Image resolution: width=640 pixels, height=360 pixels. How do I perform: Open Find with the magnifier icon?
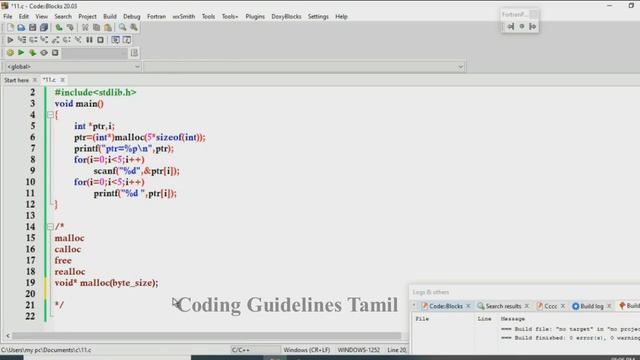122,27
